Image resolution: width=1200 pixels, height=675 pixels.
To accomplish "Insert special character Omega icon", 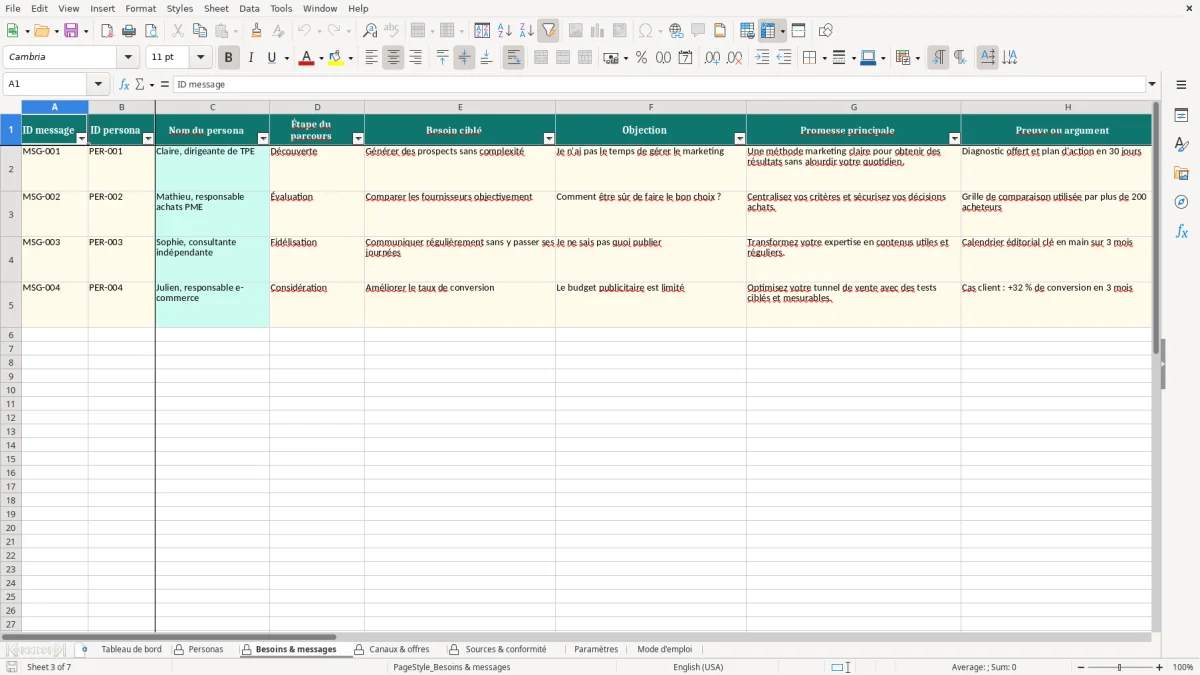I will tap(645, 31).
